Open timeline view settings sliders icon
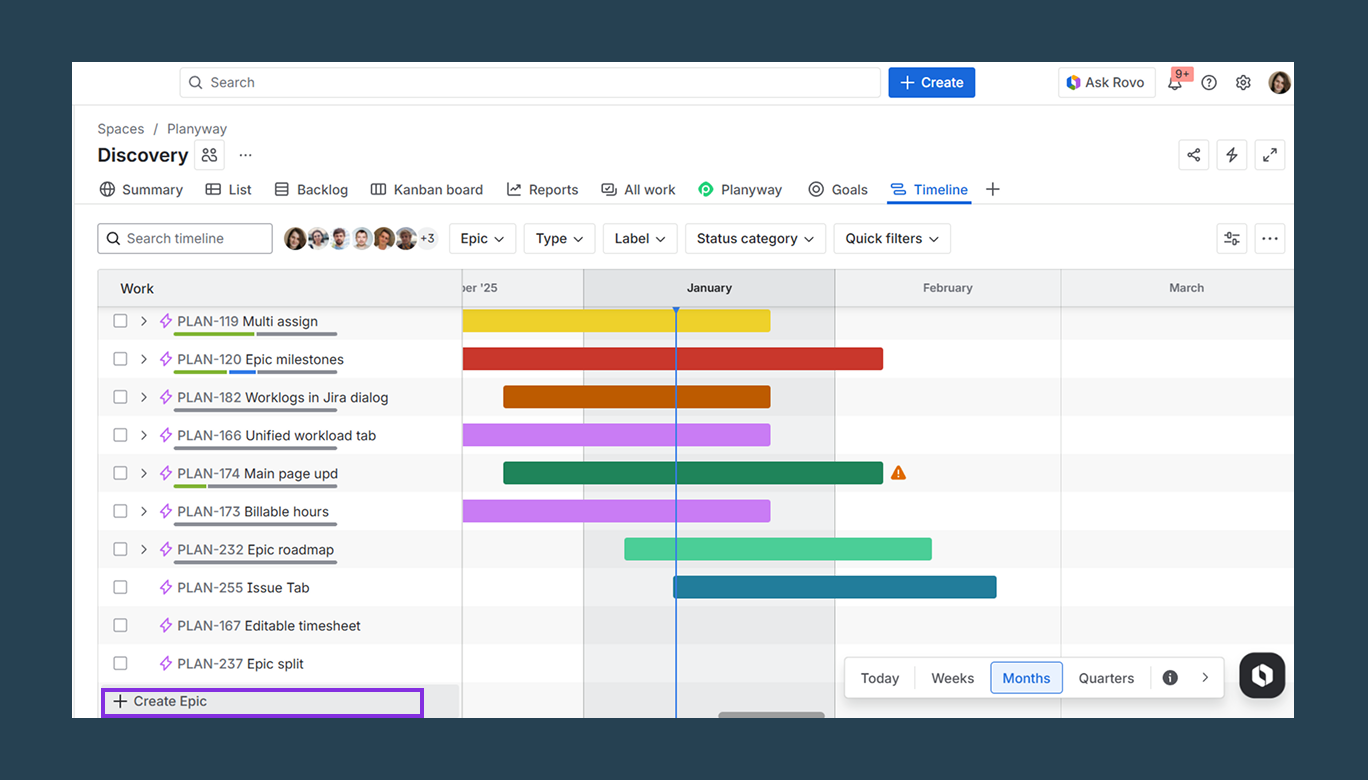Screen dimensions: 1368x780 (1232, 239)
